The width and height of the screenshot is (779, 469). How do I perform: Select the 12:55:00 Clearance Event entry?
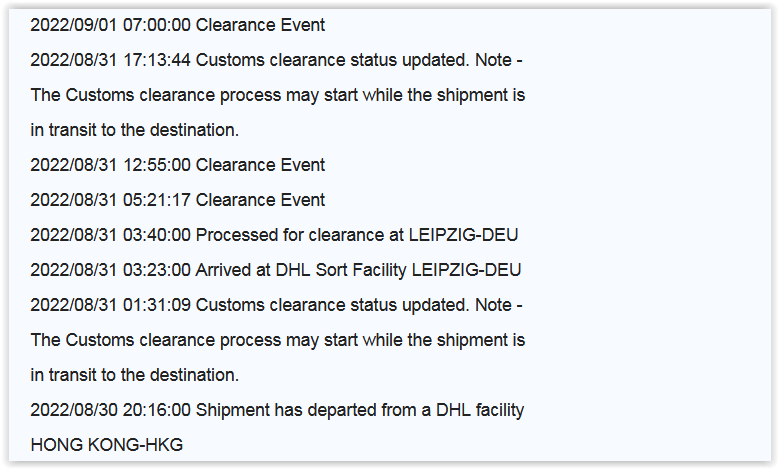[177, 165]
